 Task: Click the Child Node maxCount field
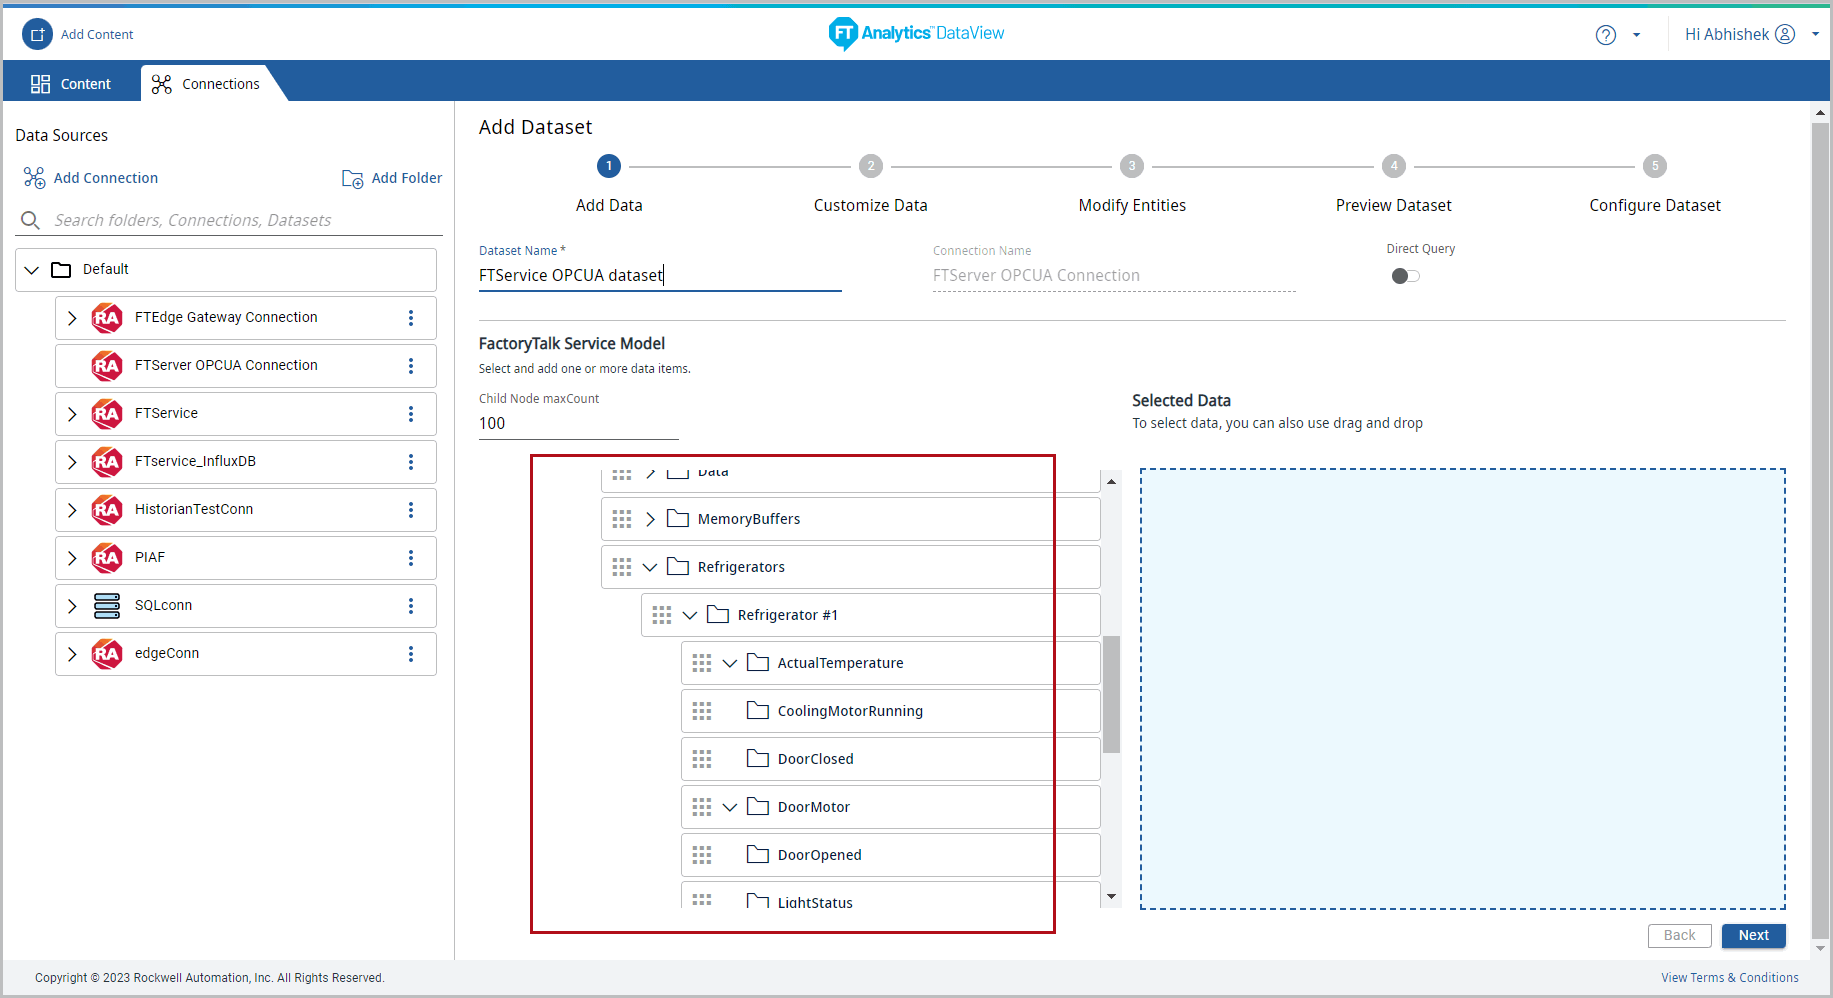pos(578,424)
